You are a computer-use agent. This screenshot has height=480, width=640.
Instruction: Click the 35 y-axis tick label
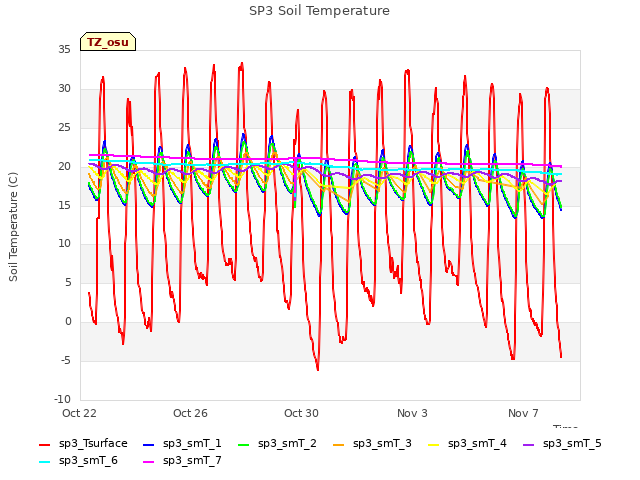[x=64, y=50]
